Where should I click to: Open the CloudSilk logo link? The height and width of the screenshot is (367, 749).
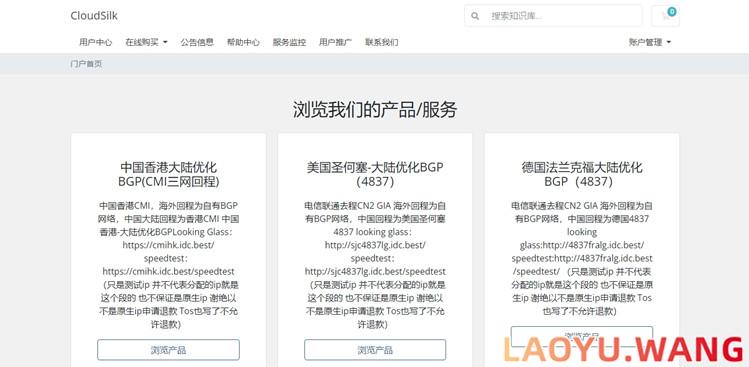94,16
